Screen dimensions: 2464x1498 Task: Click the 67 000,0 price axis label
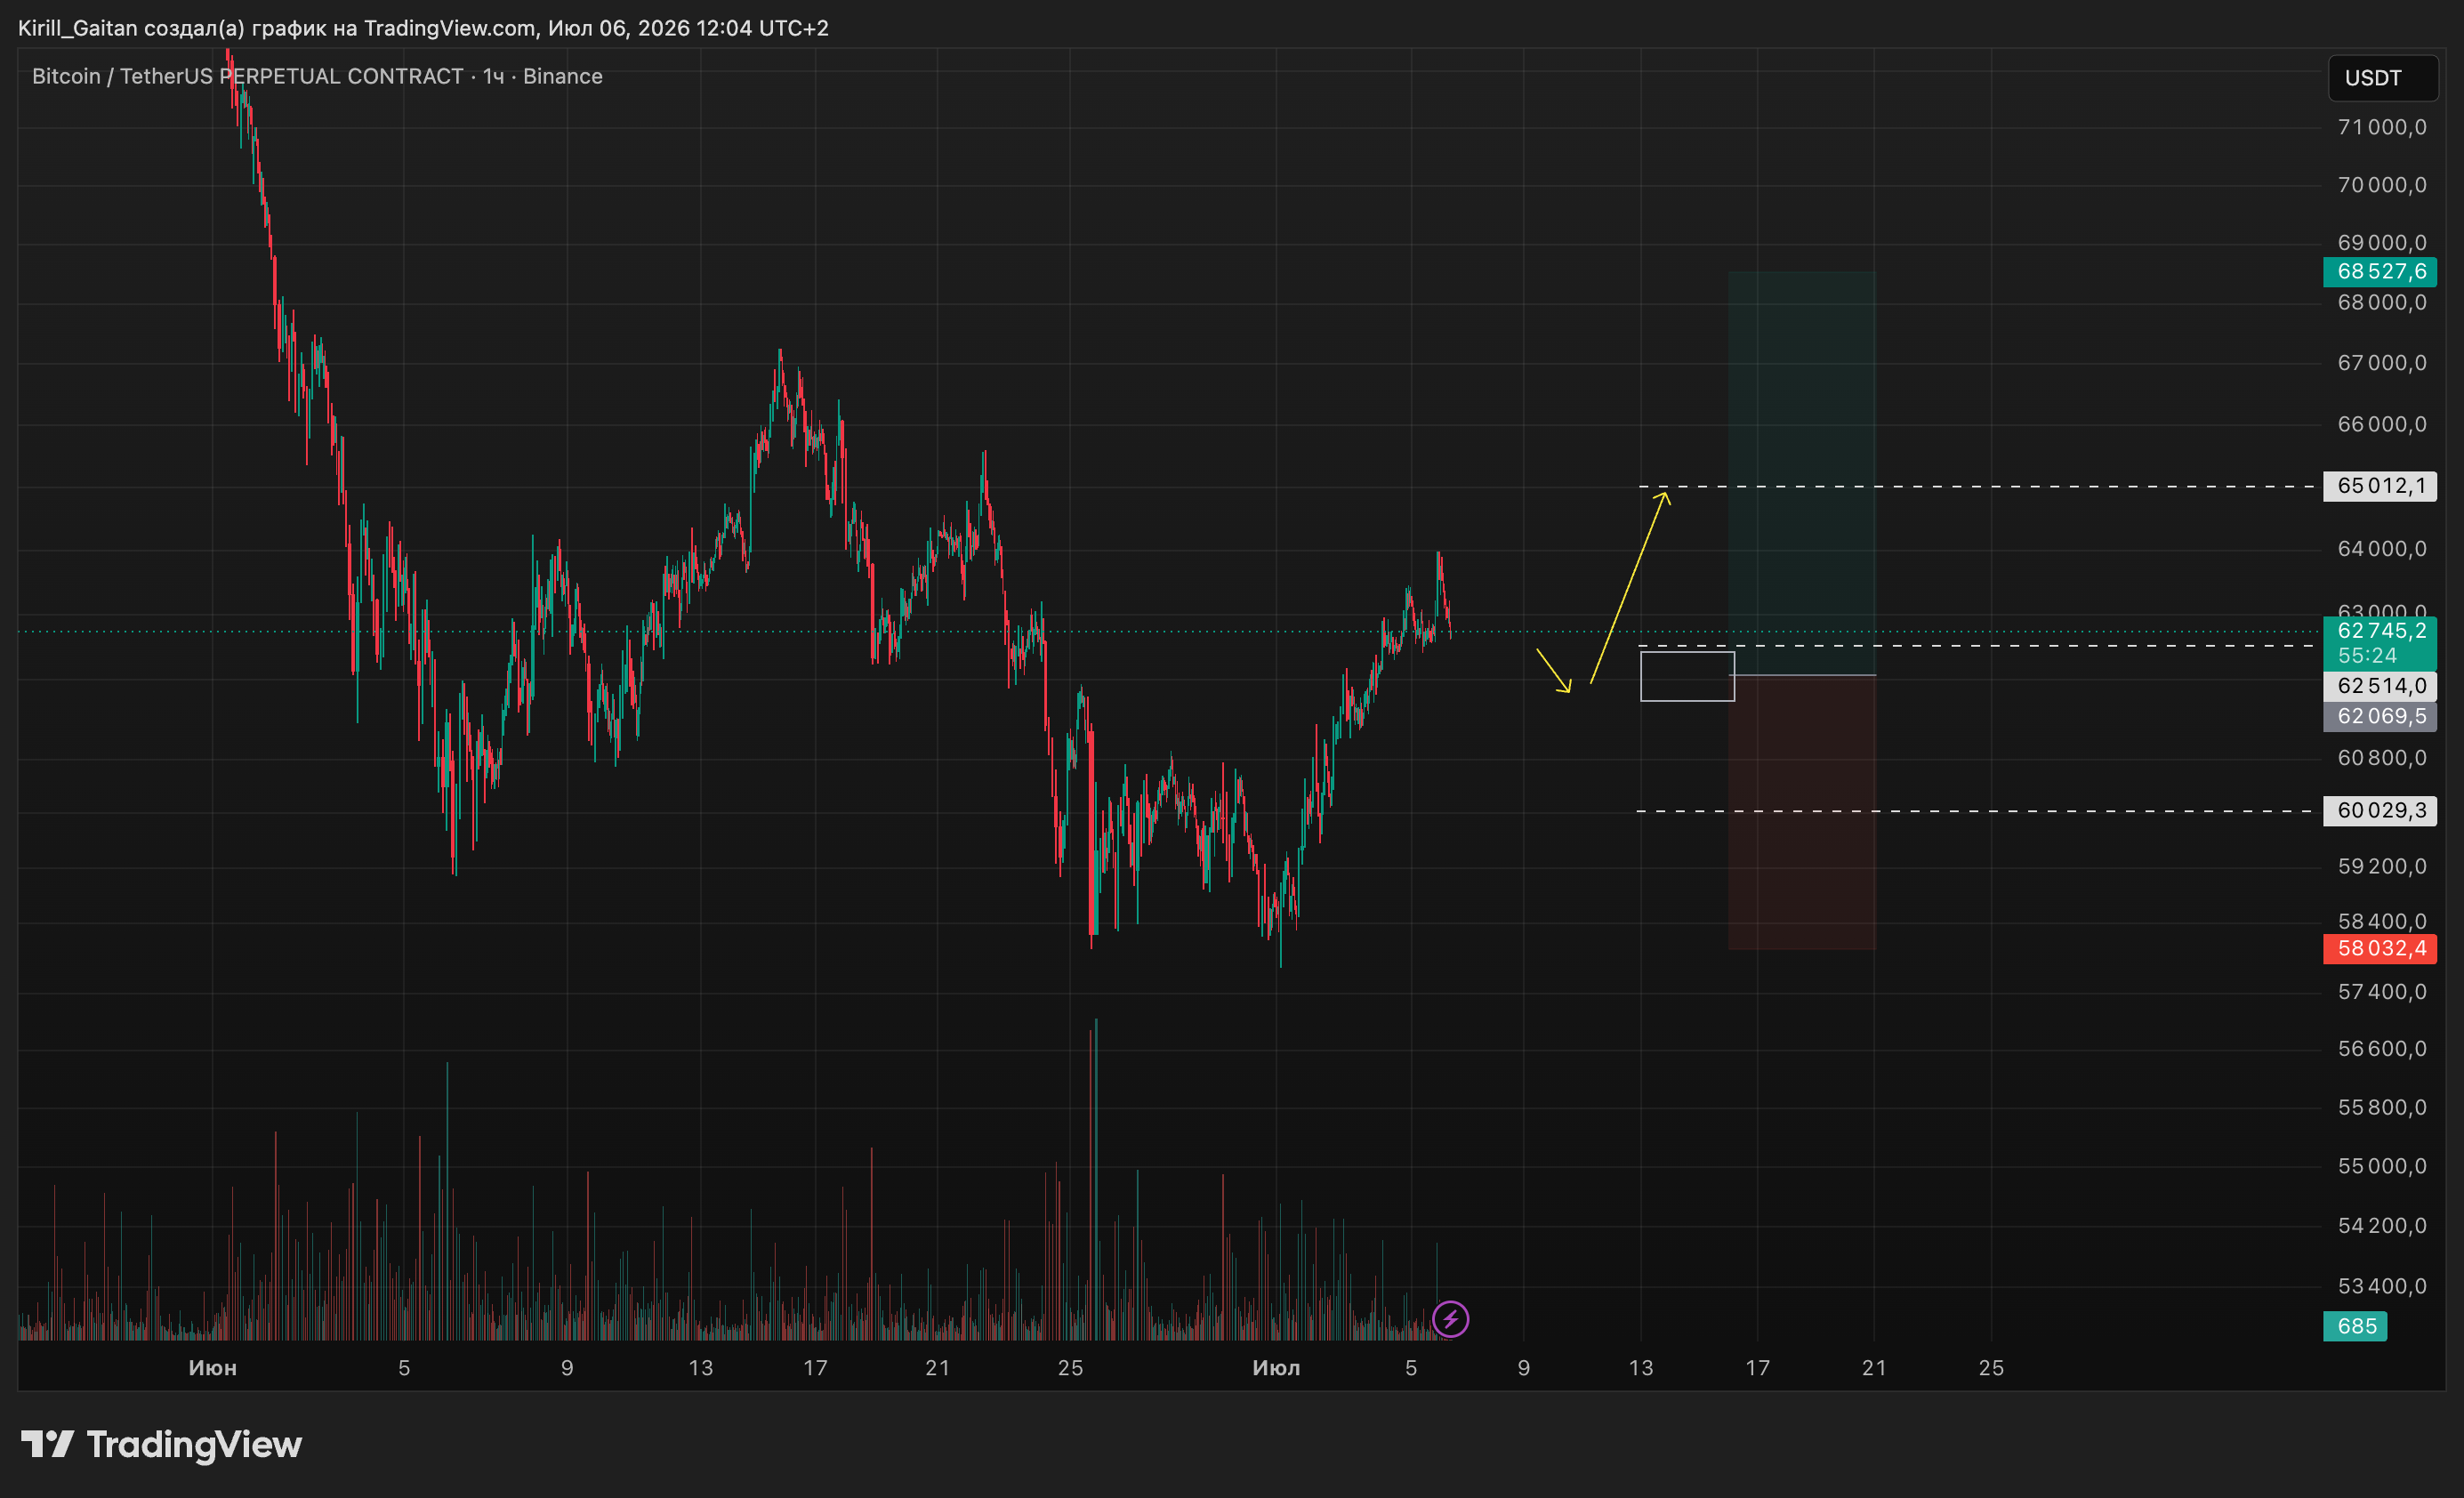tap(2382, 363)
